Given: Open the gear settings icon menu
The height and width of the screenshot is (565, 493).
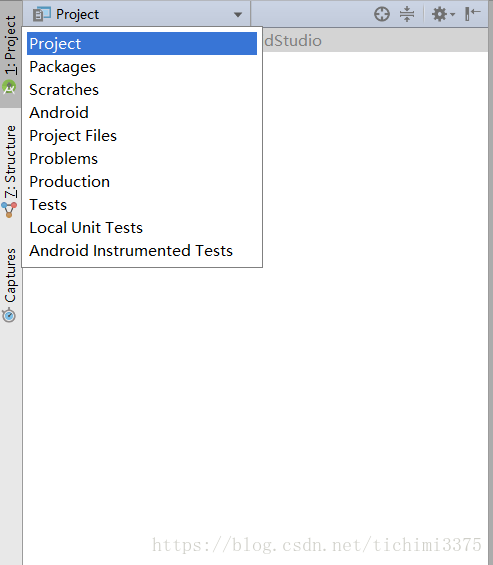Looking at the screenshot, I should click(x=439, y=14).
